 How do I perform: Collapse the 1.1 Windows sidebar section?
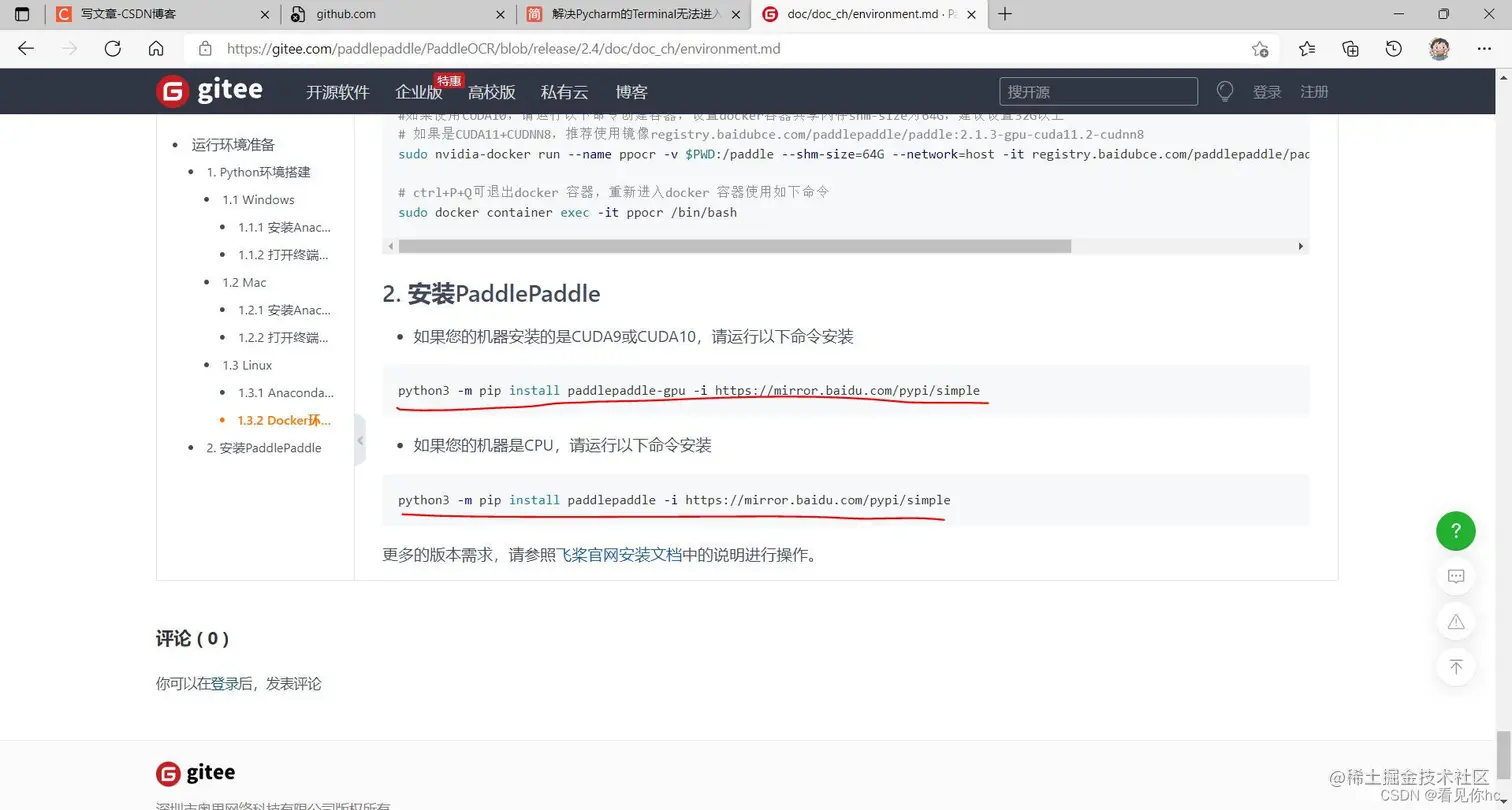tap(258, 199)
